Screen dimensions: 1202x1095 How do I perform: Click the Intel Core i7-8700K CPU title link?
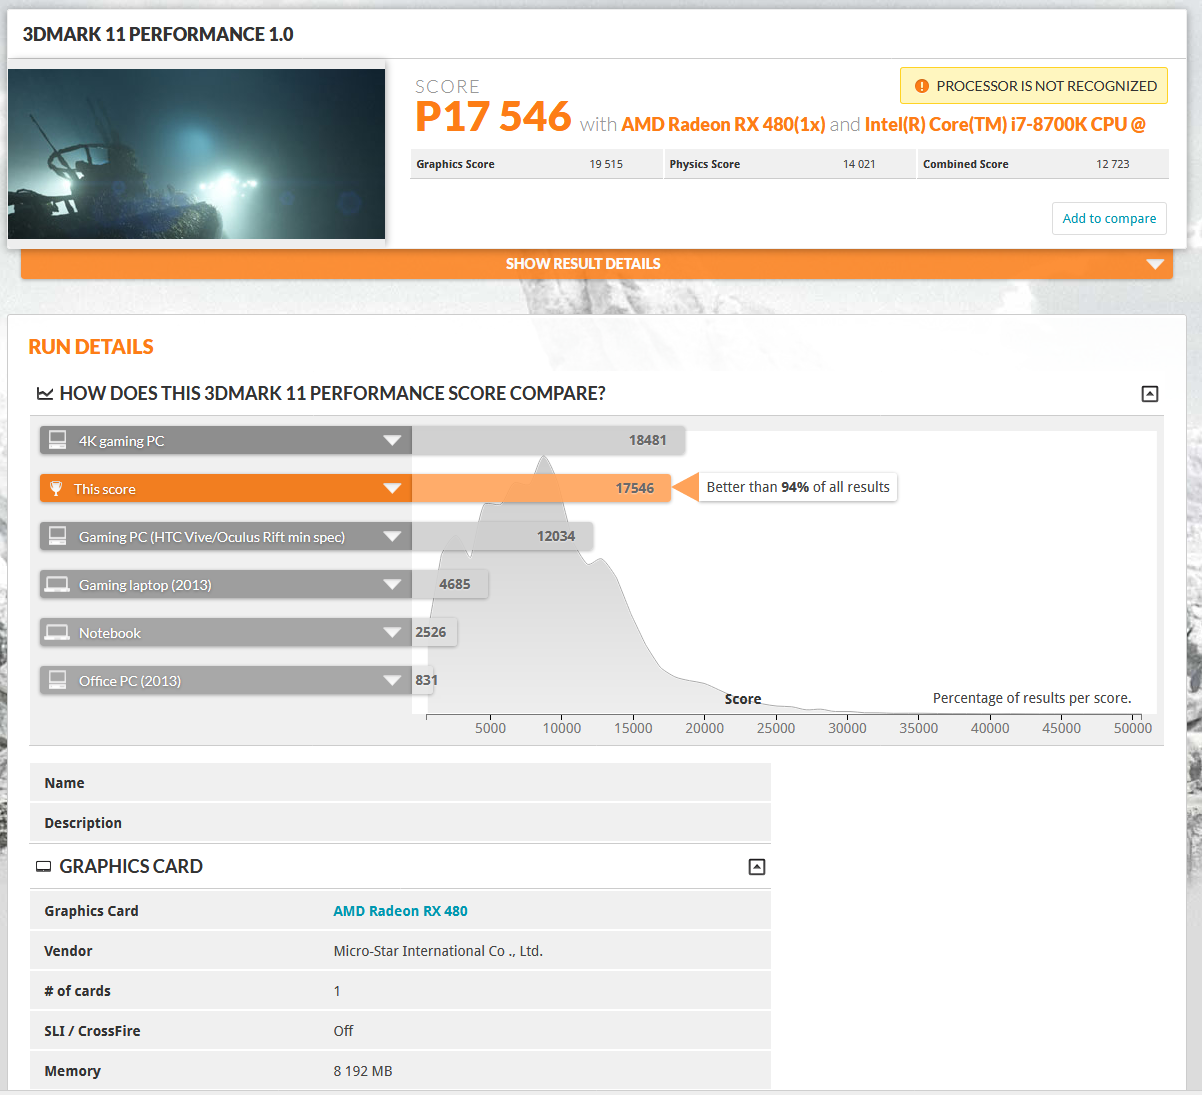(1004, 125)
